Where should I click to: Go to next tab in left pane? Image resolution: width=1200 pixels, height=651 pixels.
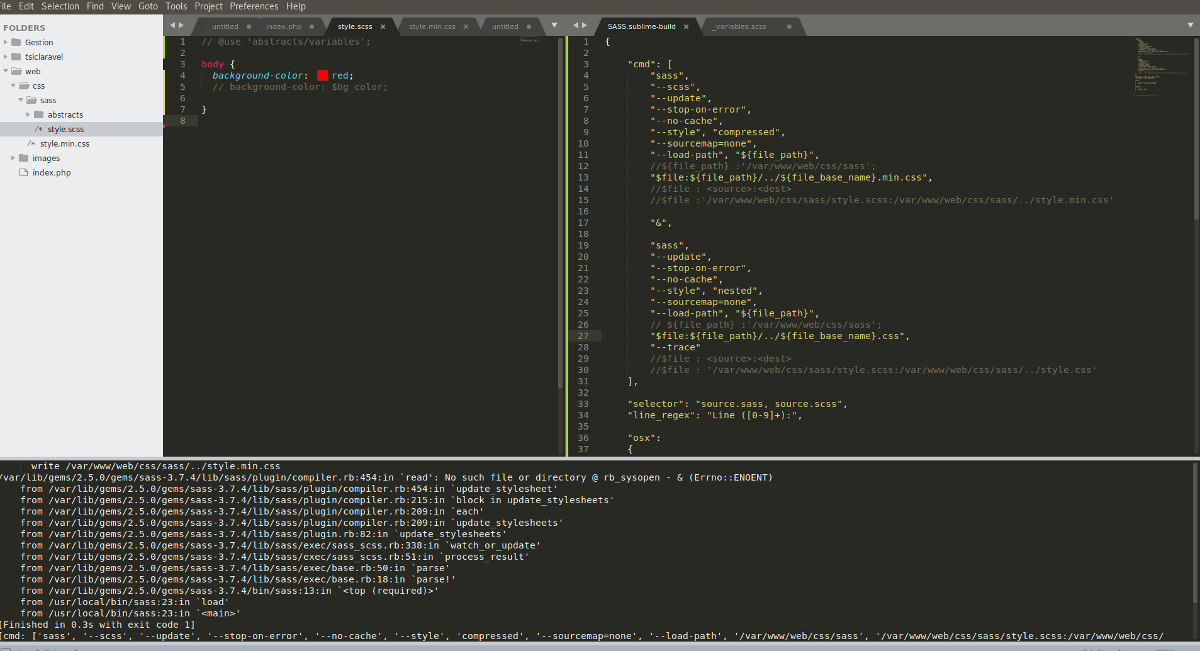coord(181,24)
